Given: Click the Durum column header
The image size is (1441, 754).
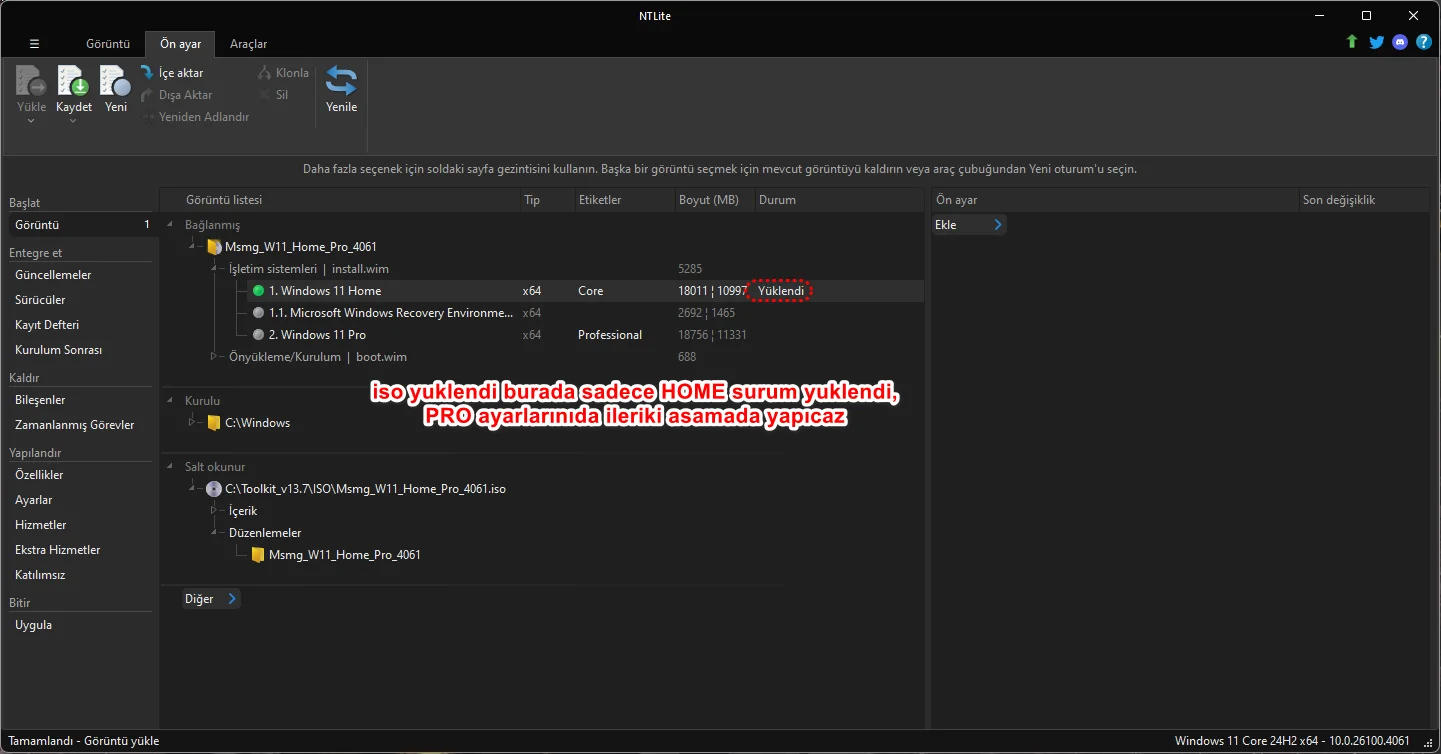Looking at the screenshot, I should 840,200.
